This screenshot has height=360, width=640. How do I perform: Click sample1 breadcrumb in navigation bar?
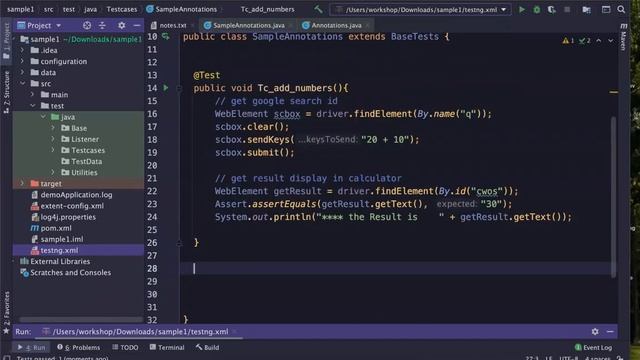(x=20, y=9)
